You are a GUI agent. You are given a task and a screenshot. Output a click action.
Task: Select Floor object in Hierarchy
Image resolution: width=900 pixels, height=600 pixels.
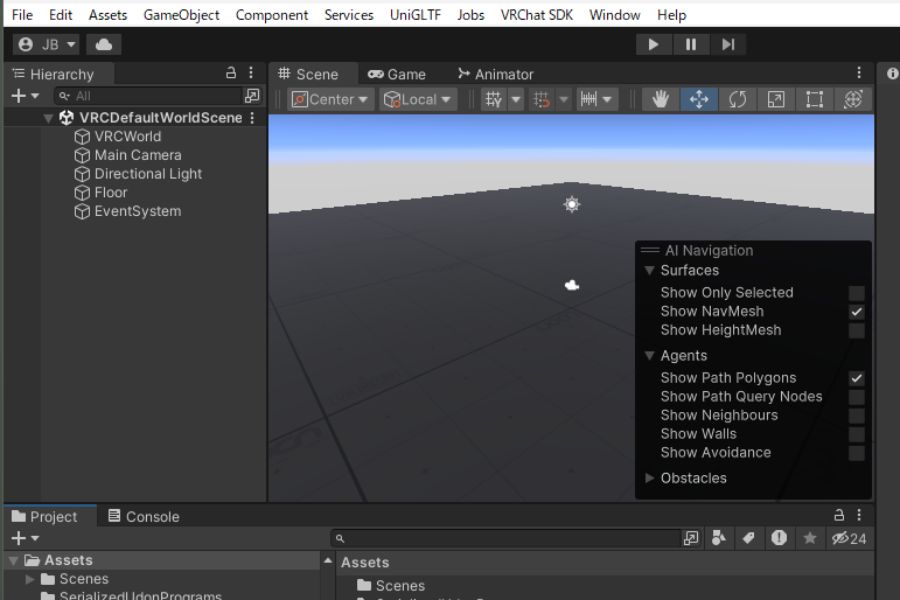click(x=111, y=192)
